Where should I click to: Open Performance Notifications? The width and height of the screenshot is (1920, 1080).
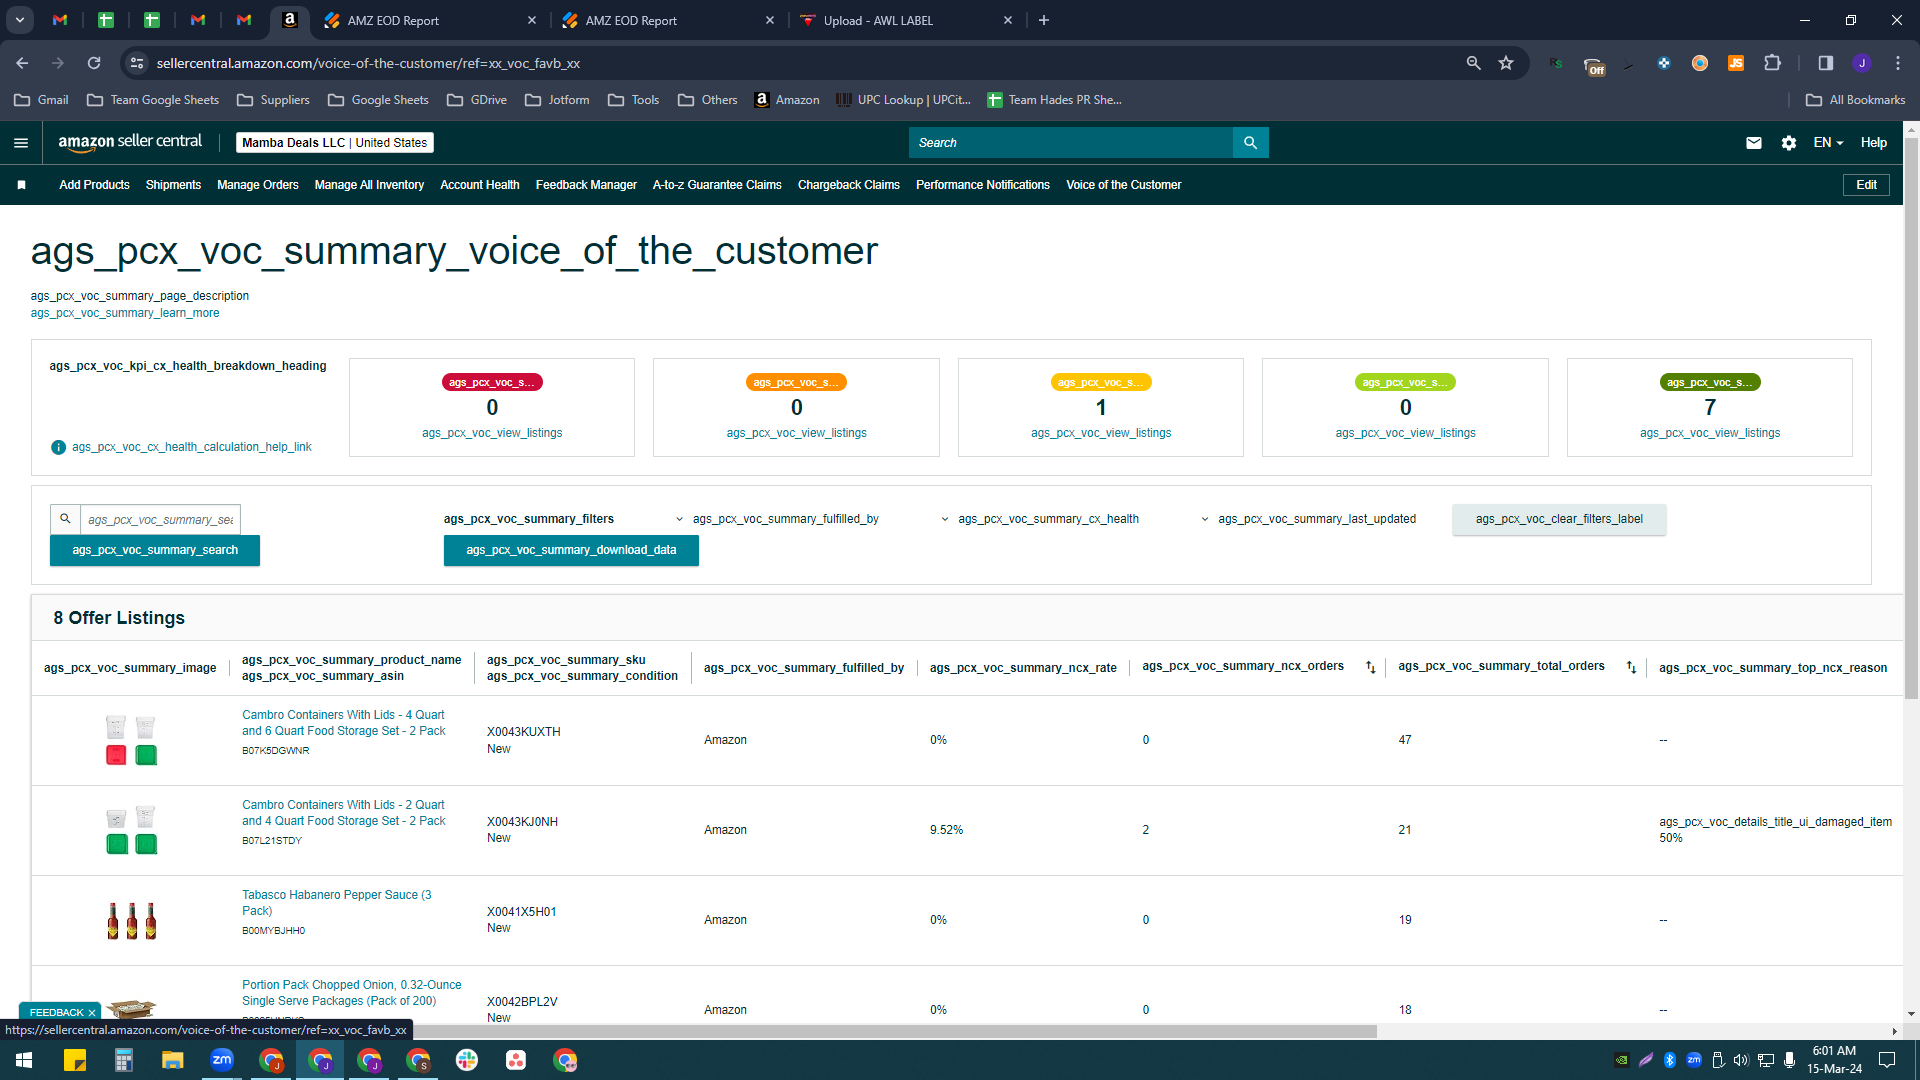[983, 185]
